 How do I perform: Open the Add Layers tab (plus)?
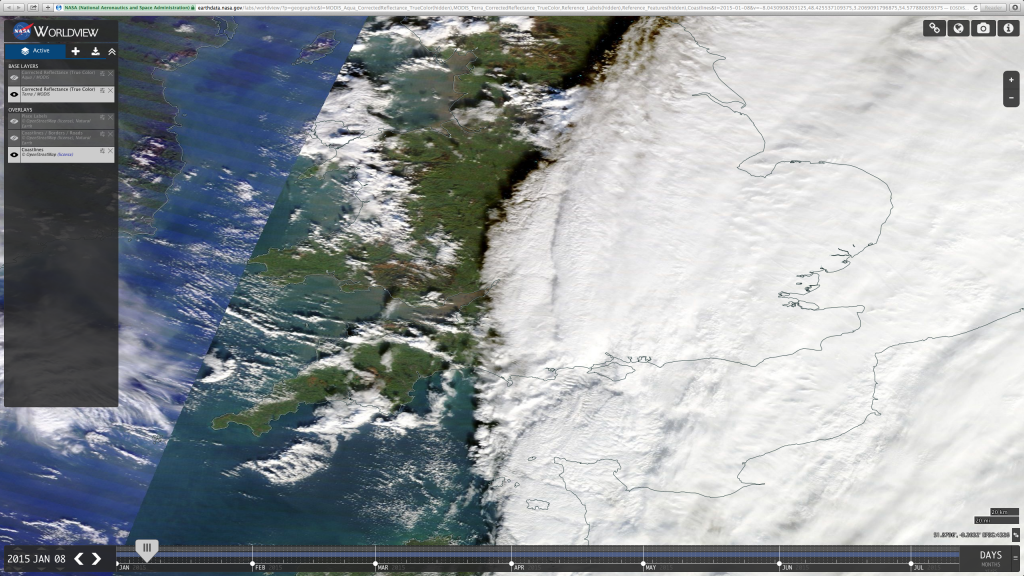(x=76, y=51)
